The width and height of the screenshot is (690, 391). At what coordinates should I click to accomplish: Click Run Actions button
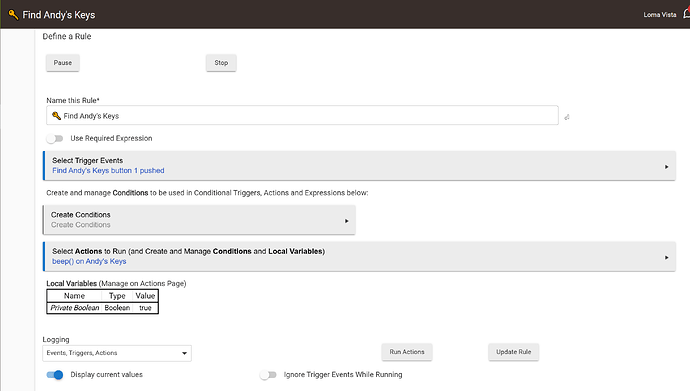click(407, 352)
